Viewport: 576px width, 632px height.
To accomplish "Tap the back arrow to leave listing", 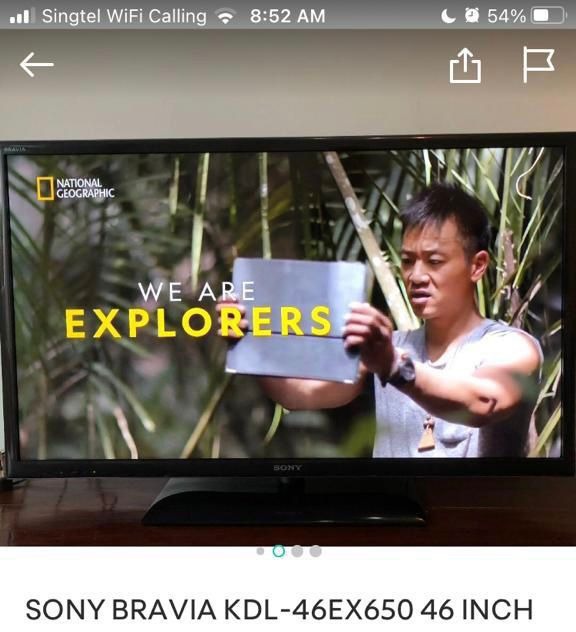I will pyautogui.click(x=37, y=64).
